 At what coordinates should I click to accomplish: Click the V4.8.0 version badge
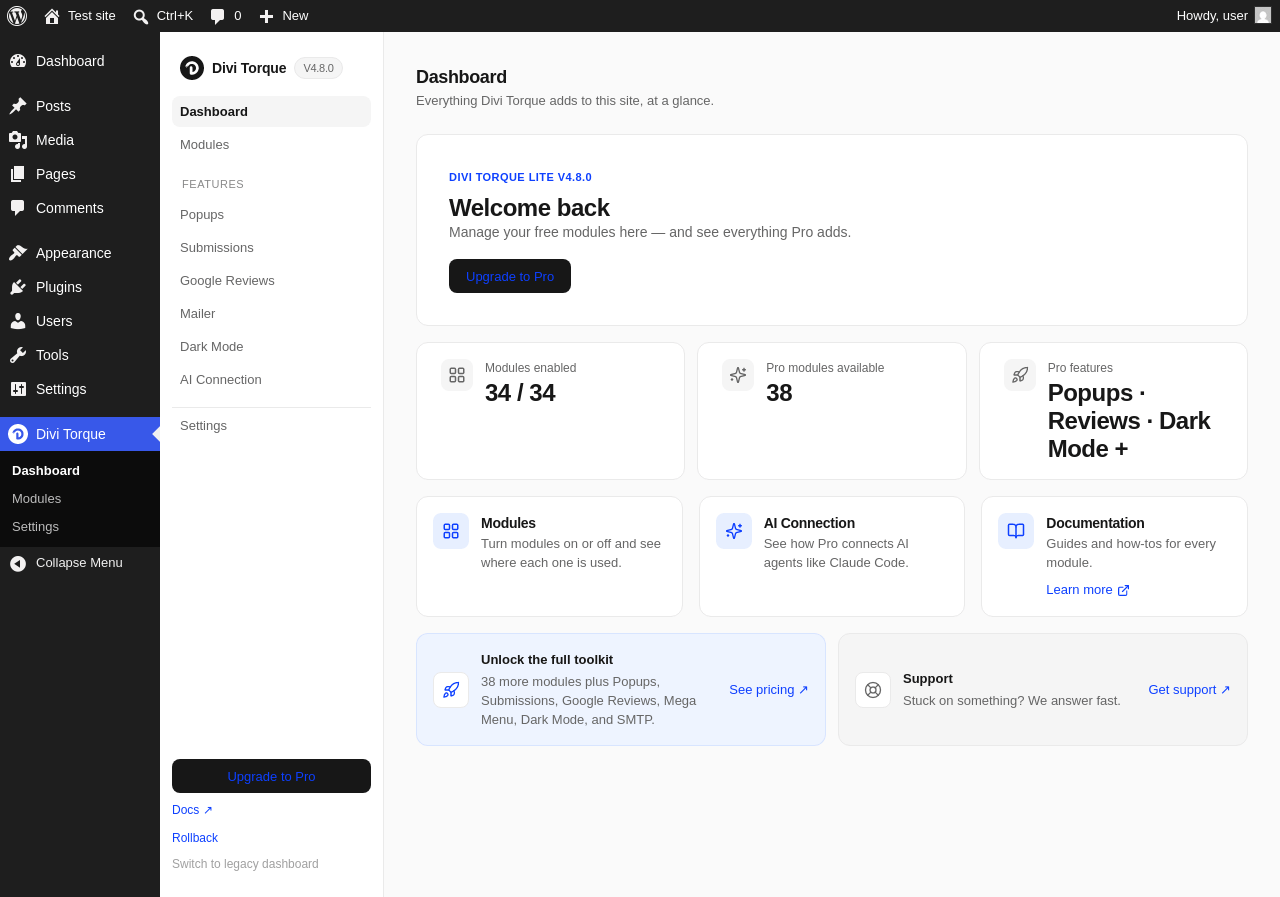point(318,68)
